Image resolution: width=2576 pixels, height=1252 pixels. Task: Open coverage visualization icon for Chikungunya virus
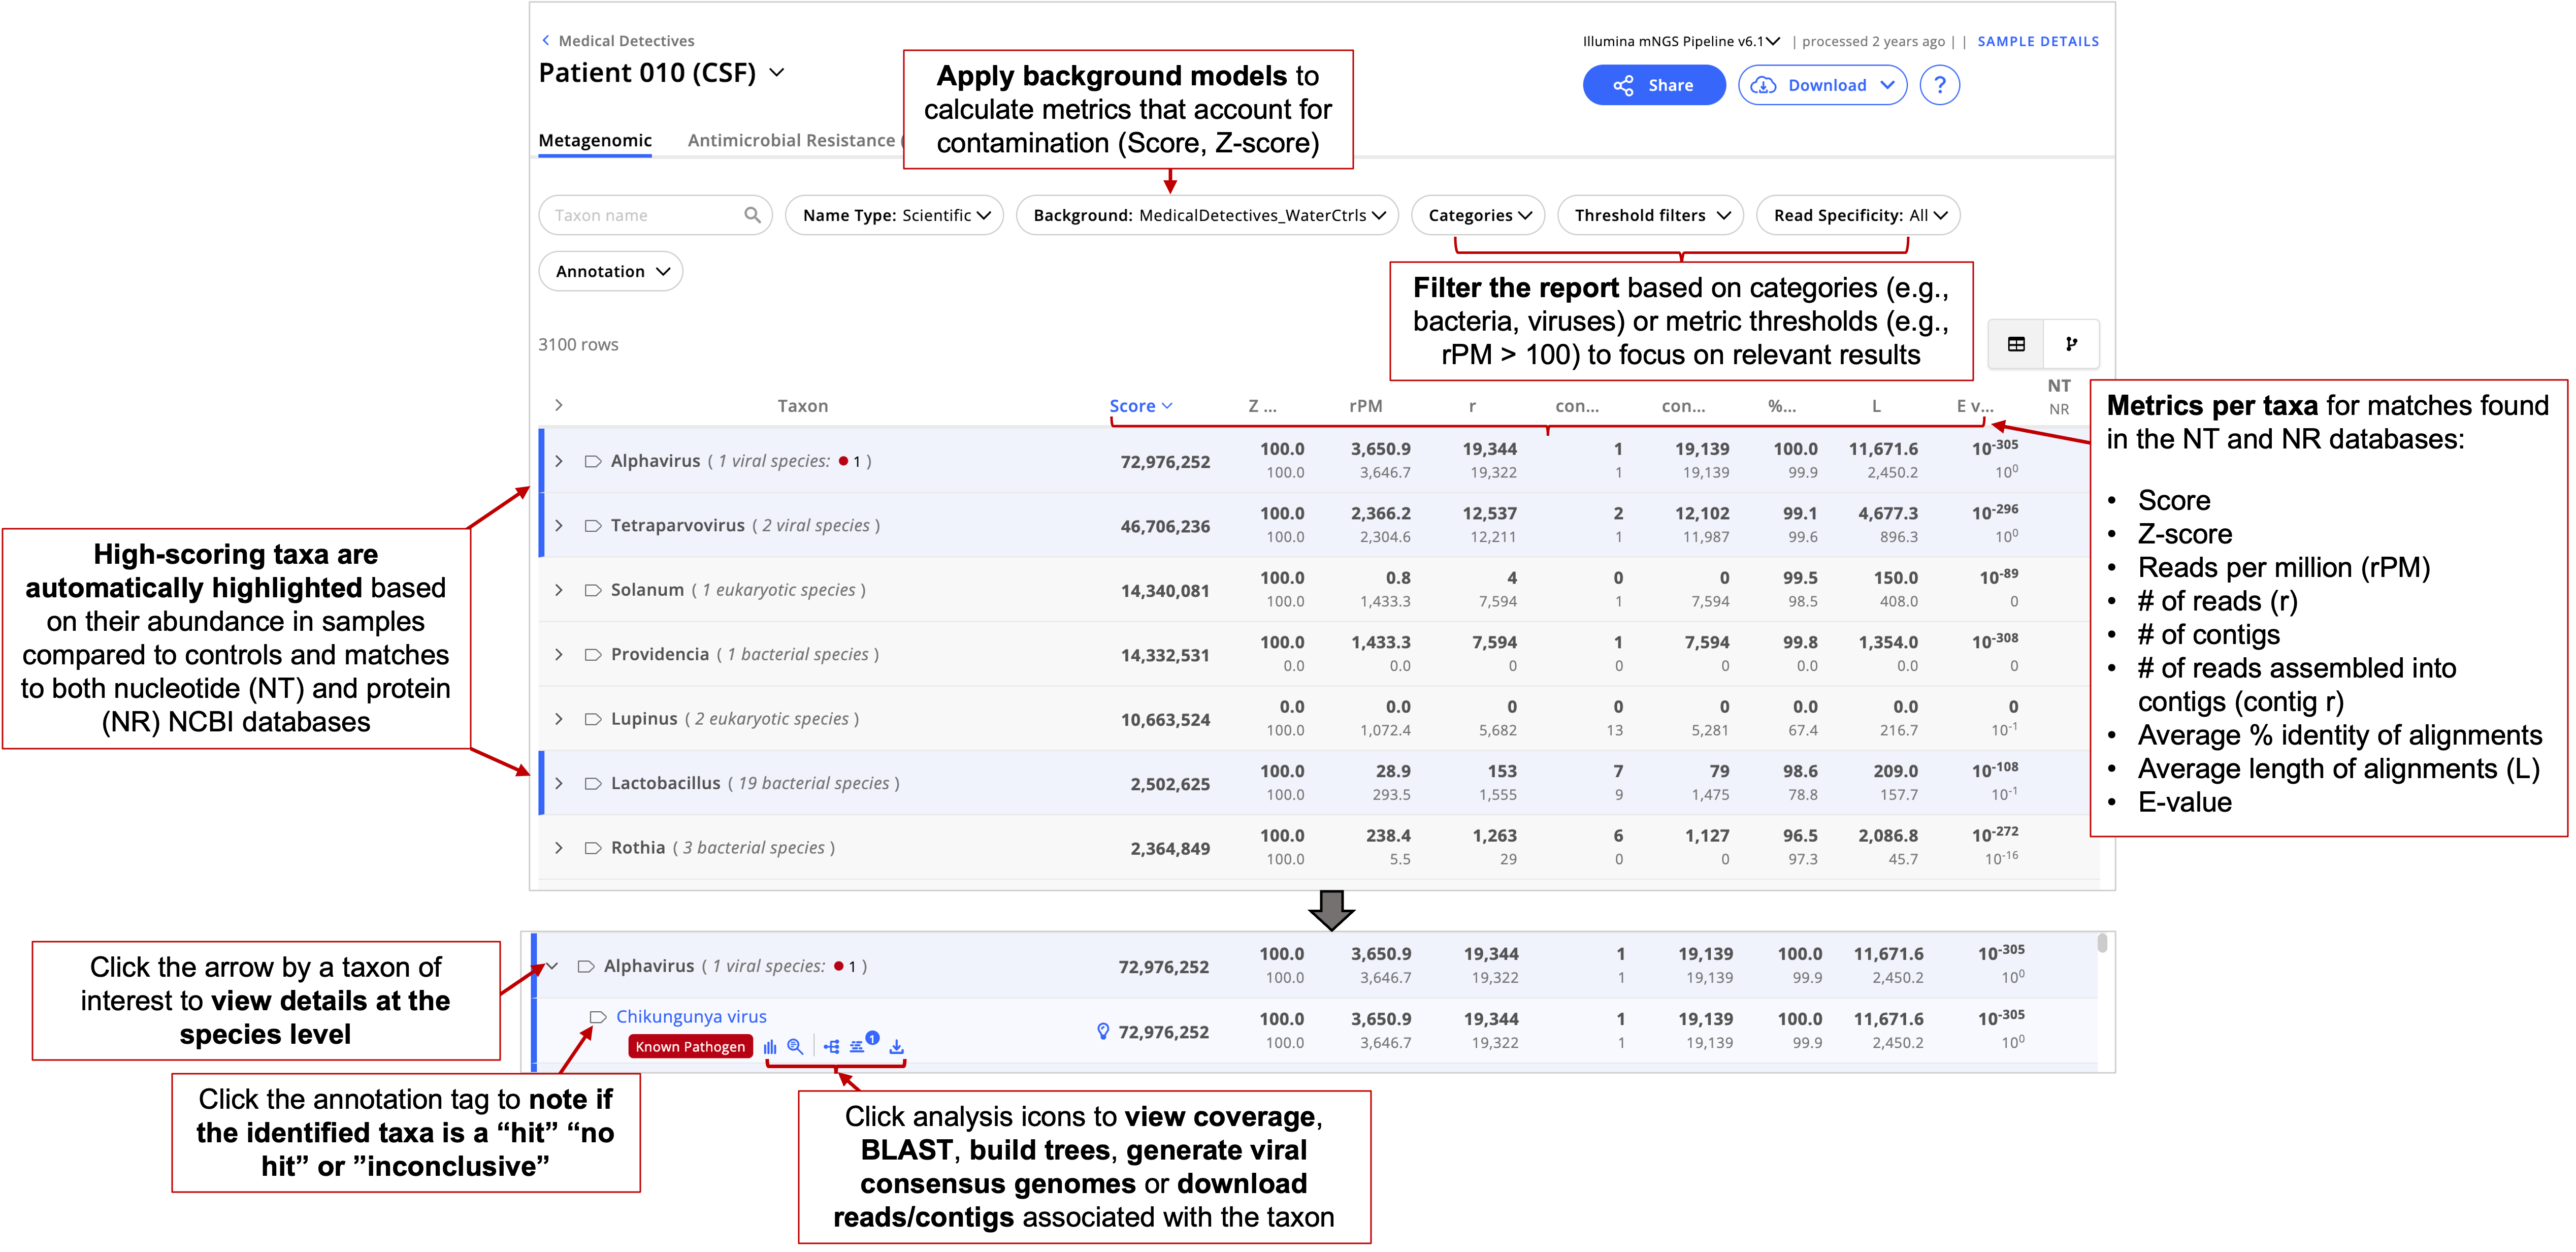[x=769, y=1046]
